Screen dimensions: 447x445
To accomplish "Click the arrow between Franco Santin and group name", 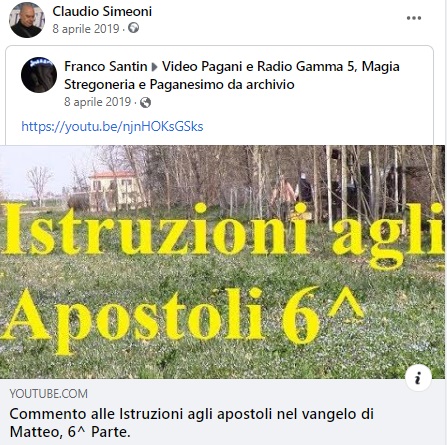I will (154, 67).
